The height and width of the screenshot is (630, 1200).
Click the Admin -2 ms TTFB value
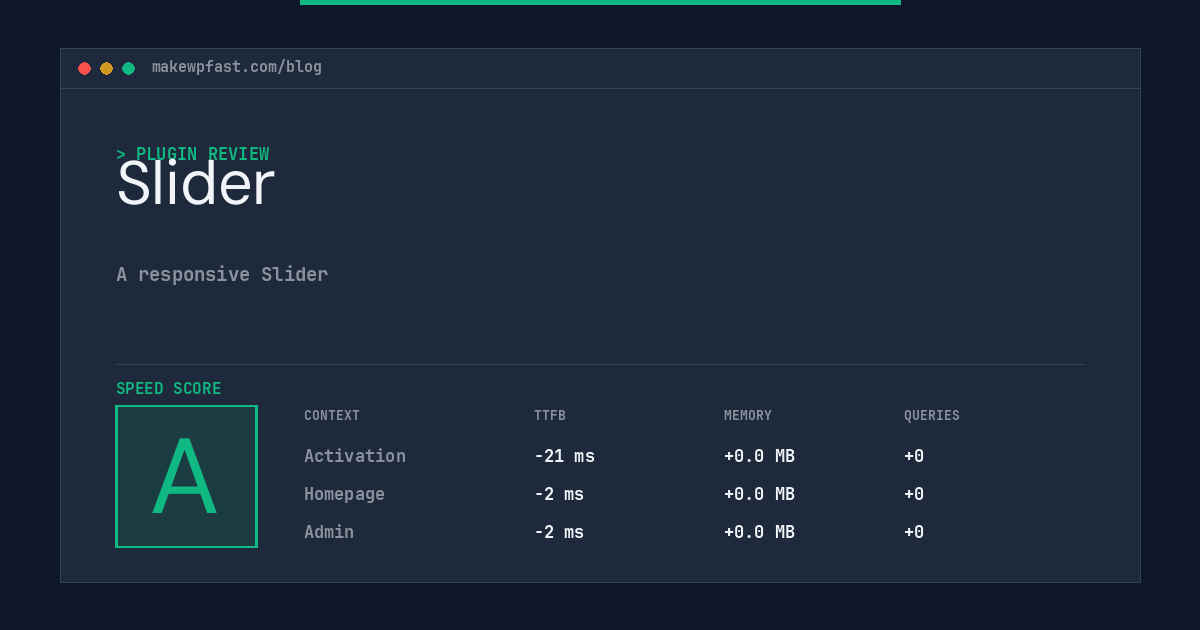coord(559,532)
